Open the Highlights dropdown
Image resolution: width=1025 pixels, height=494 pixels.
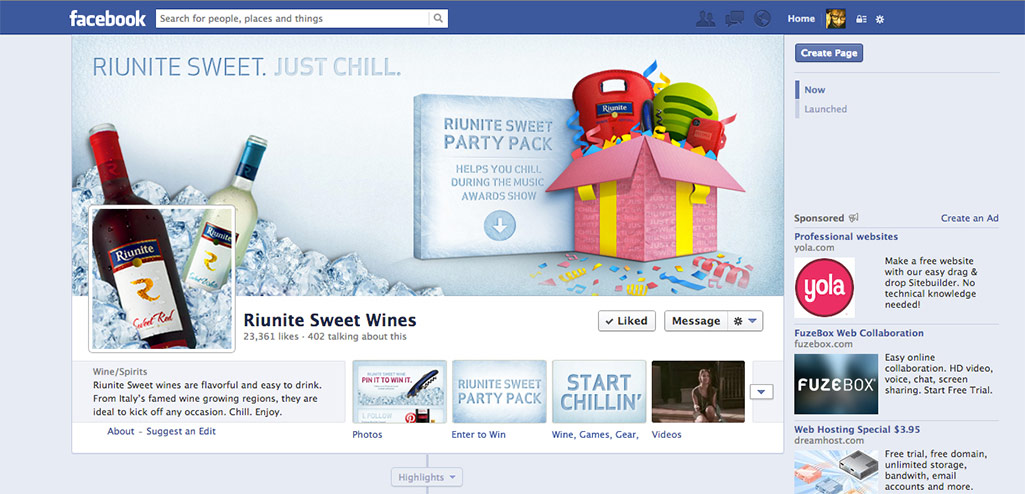[x=427, y=477]
